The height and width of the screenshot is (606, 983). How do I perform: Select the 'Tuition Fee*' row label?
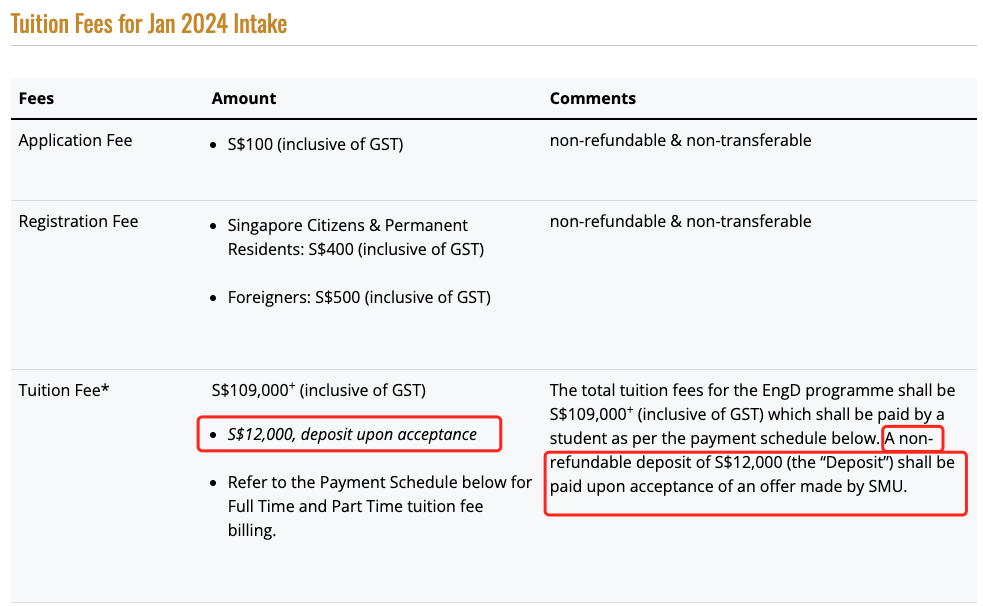64,390
